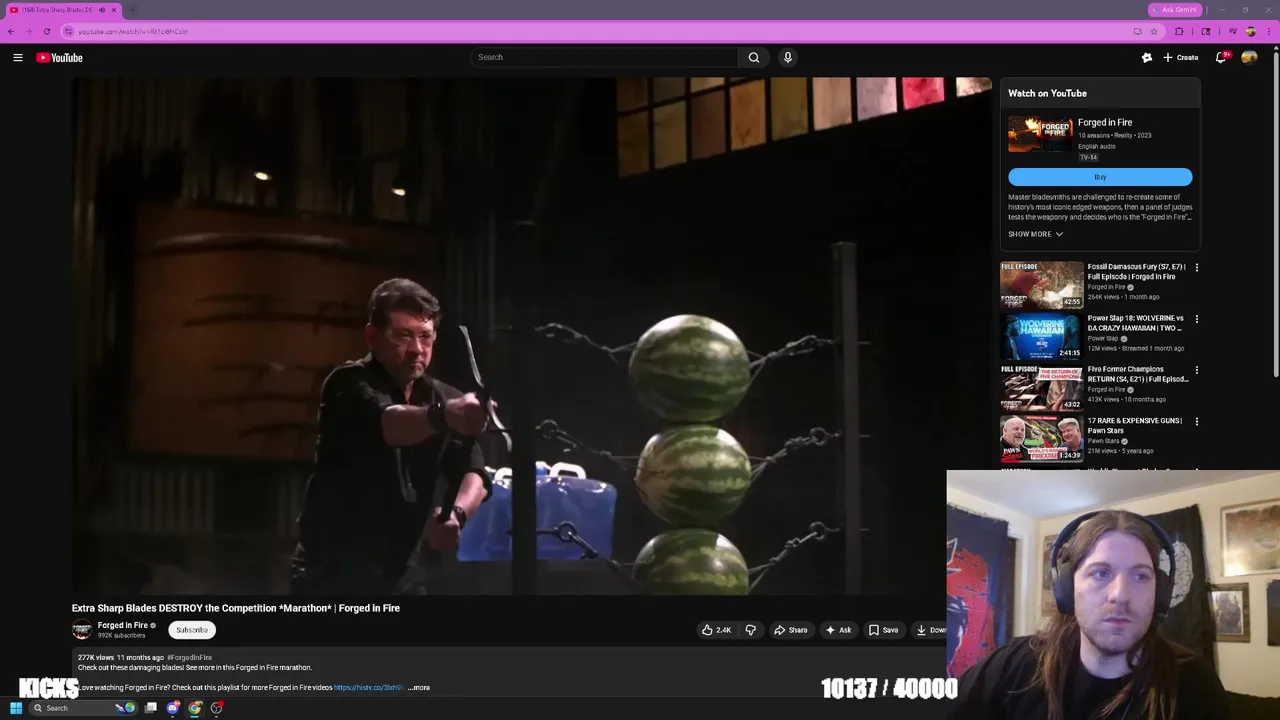The image size is (1280, 720).
Task: Dislike the video
Action: tap(750, 630)
